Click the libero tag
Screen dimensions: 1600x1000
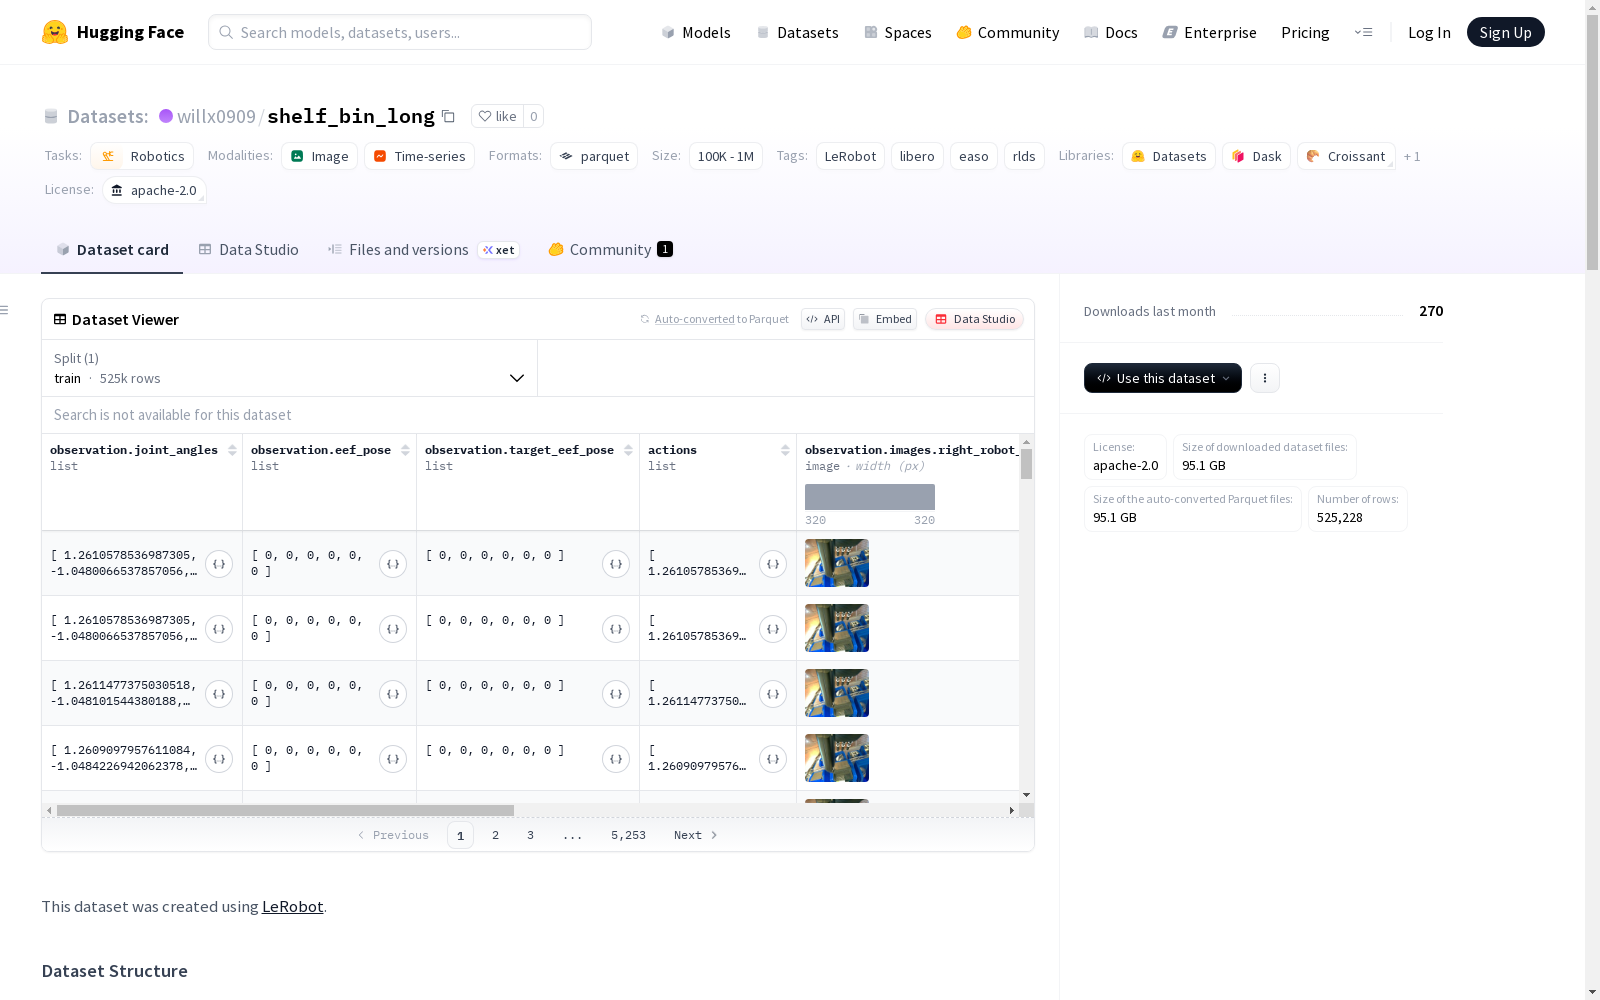[917, 156]
